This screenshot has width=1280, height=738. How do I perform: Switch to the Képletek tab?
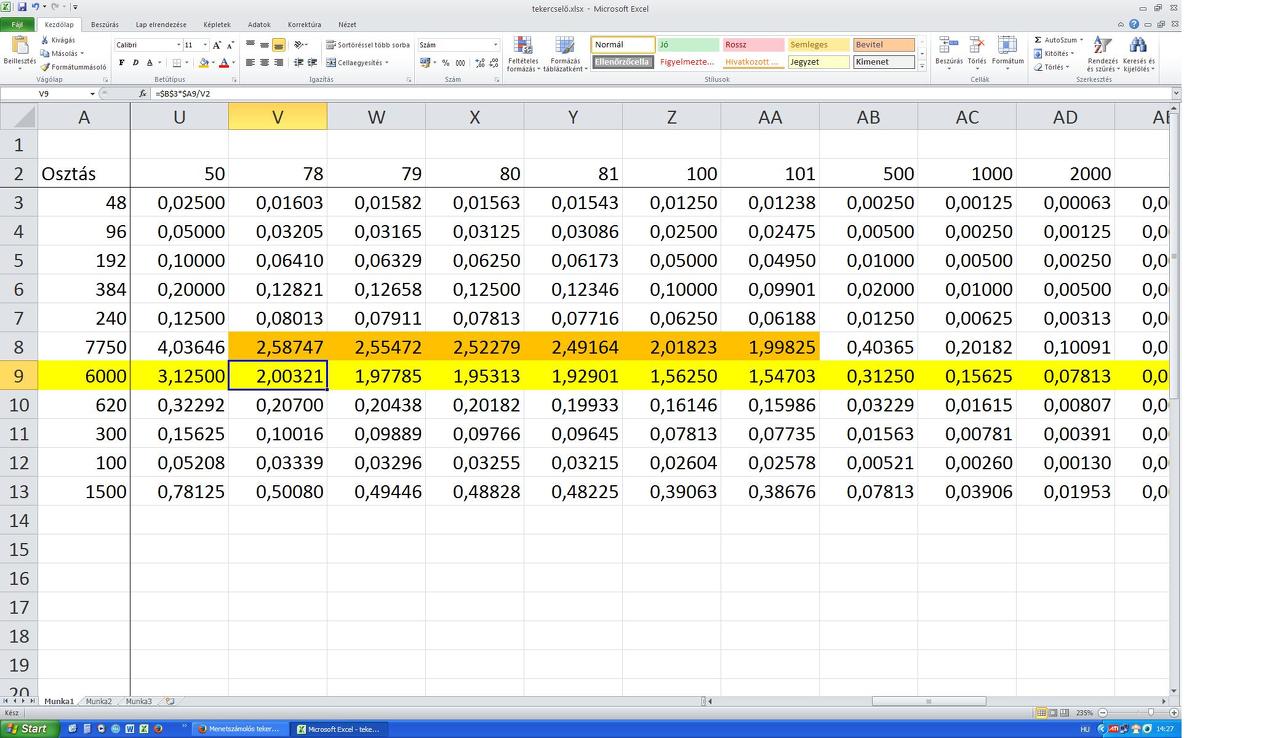pos(217,24)
